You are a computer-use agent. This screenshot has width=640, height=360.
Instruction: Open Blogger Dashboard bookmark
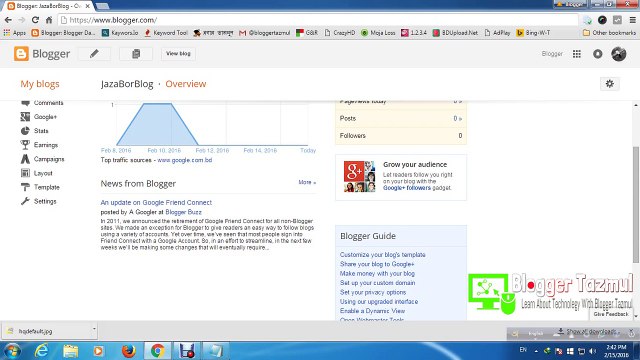(64, 33)
